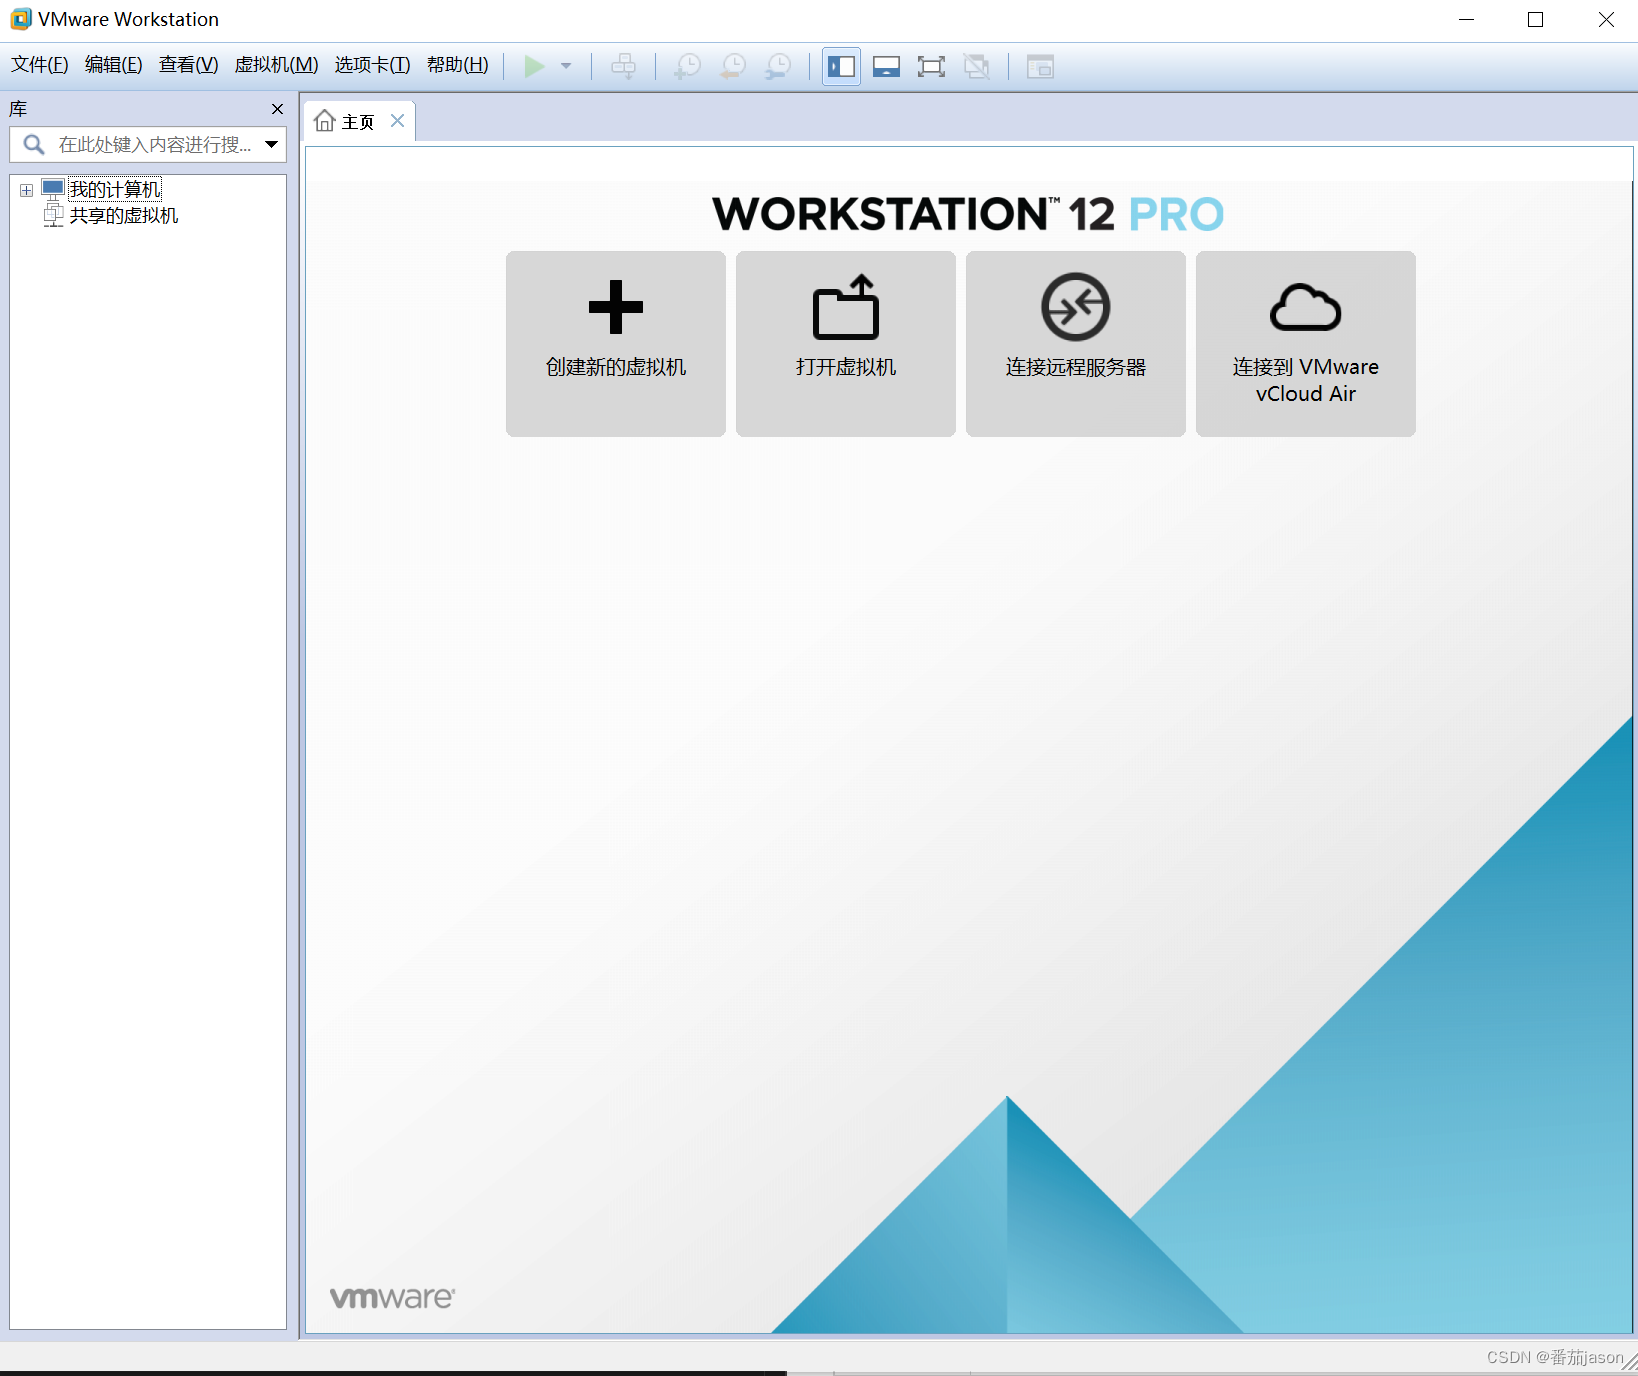Image resolution: width=1638 pixels, height=1376 pixels.
Task: Click 打开虚拟机 tile
Action: pyautogui.click(x=846, y=344)
